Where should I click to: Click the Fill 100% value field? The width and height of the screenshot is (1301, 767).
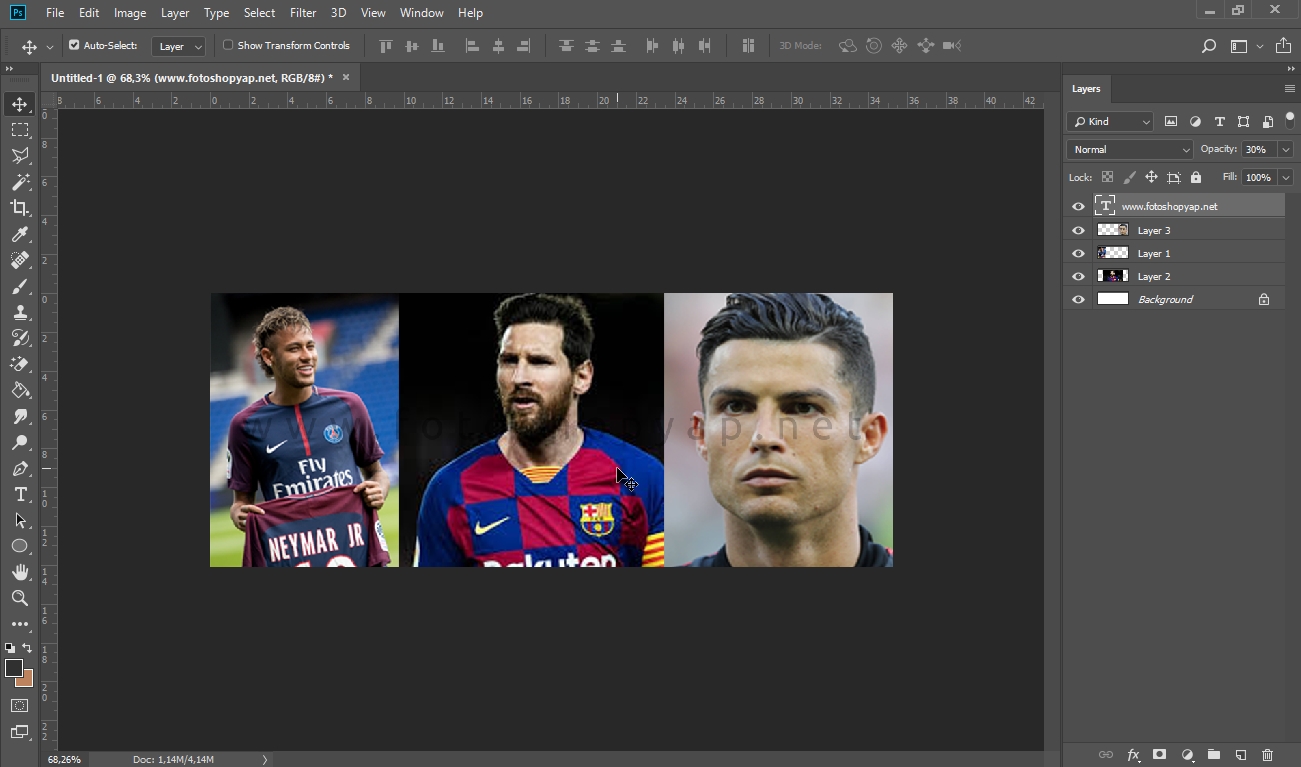point(1258,178)
